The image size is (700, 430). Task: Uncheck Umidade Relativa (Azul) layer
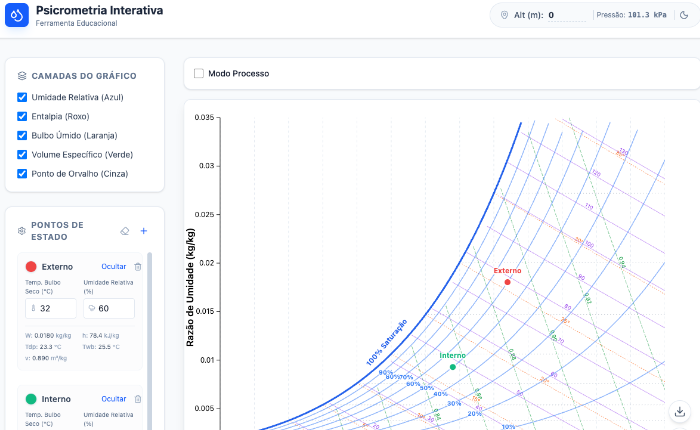click(x=22, y=97)
